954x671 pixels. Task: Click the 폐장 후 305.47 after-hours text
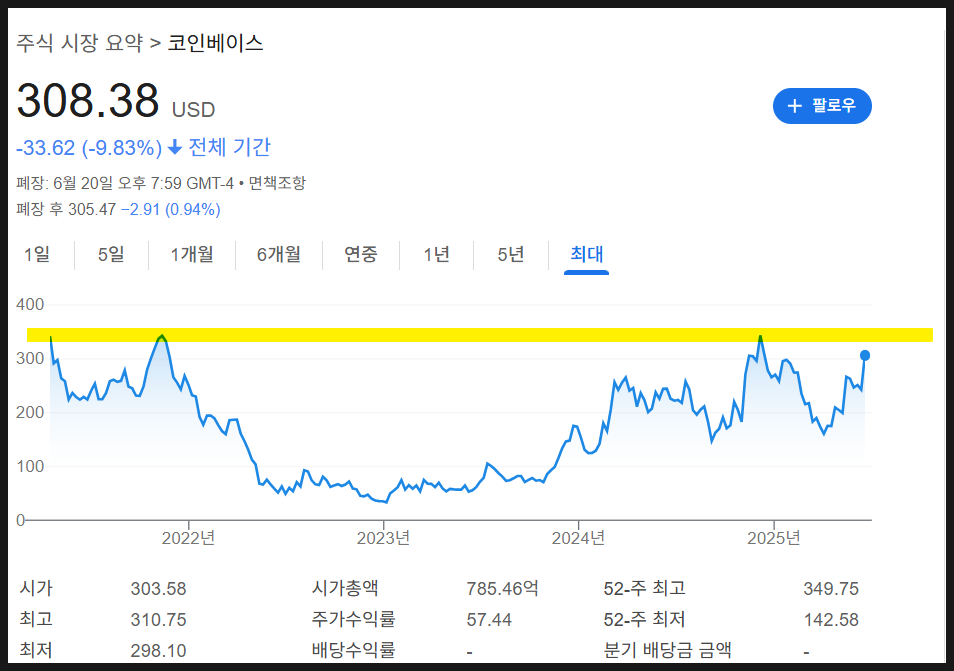click(x=66, y=209)
